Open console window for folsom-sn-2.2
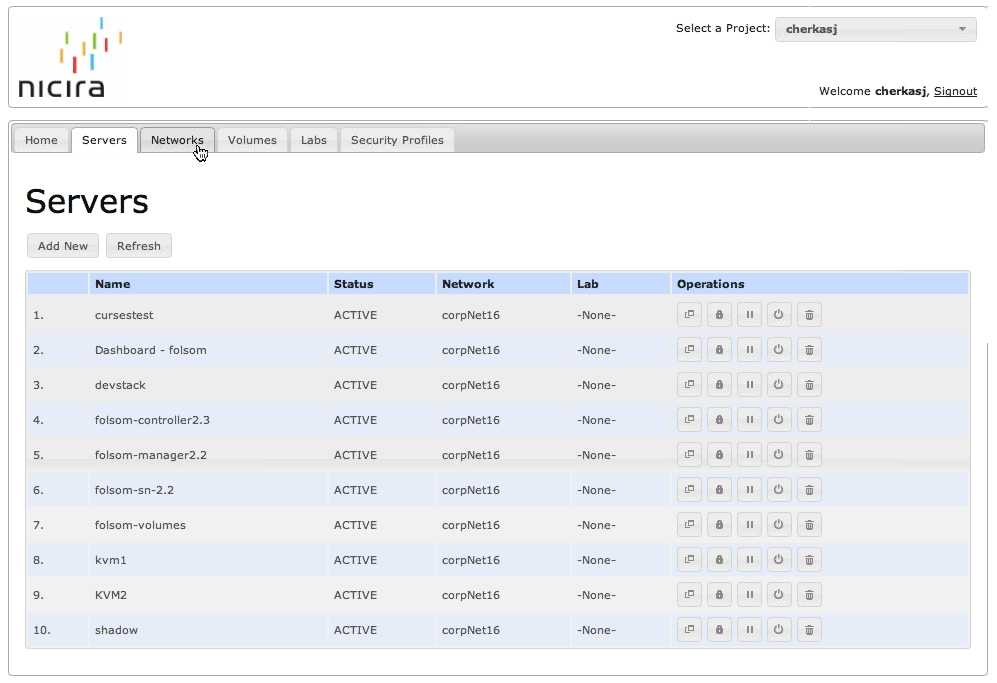The height and width of the screenshot is (683, 997). (x=689, y=490)
